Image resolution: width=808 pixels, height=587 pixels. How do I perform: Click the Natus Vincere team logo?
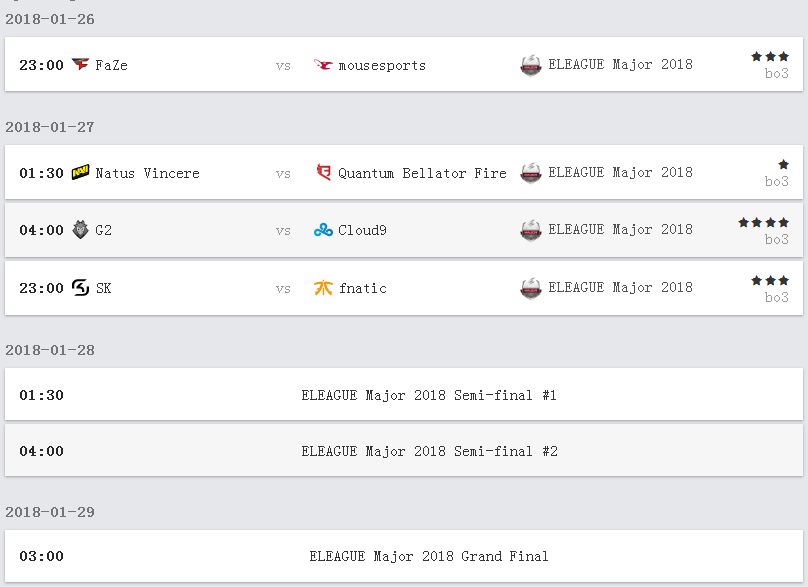tap(80, 172)
